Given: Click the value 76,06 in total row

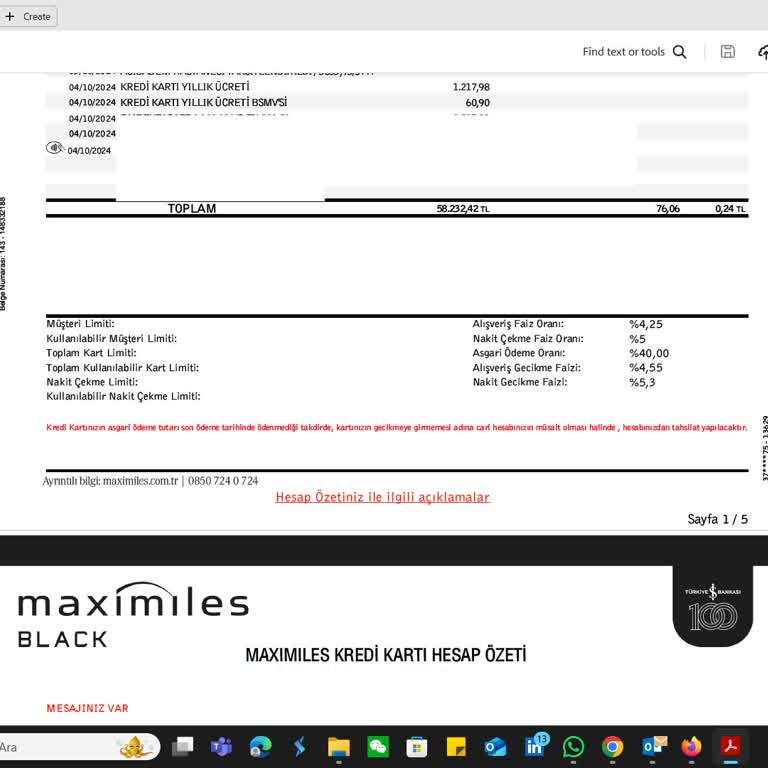Looking at the screenshot, I should (x=668, y=209).
